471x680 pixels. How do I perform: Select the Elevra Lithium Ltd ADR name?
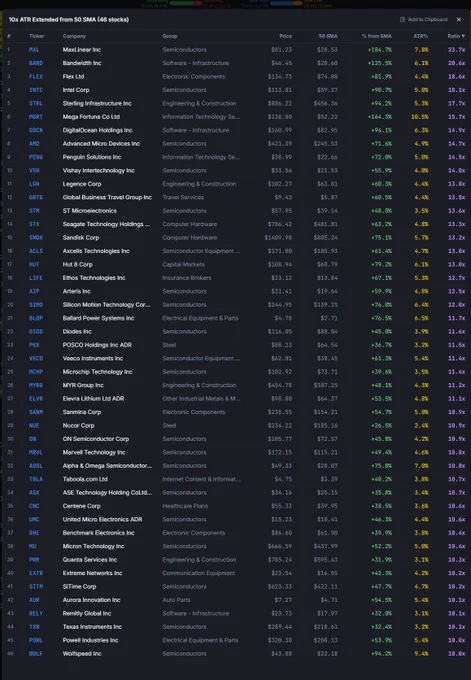(93, 399)
